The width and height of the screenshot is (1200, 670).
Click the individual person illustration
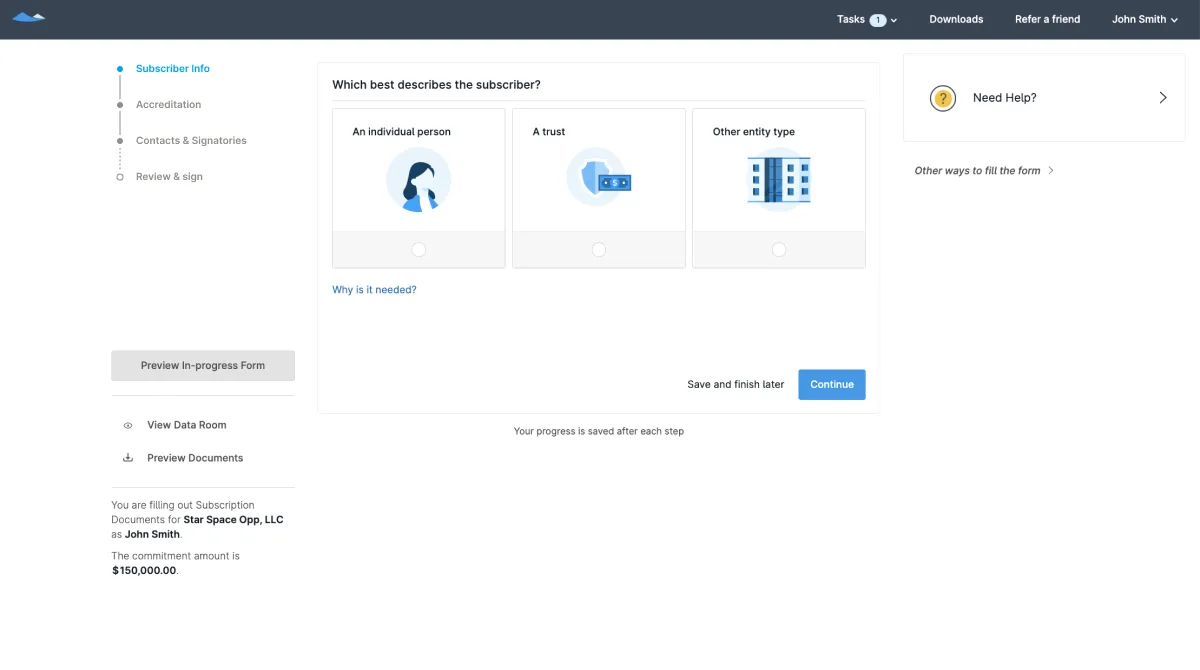click(418, 180)
